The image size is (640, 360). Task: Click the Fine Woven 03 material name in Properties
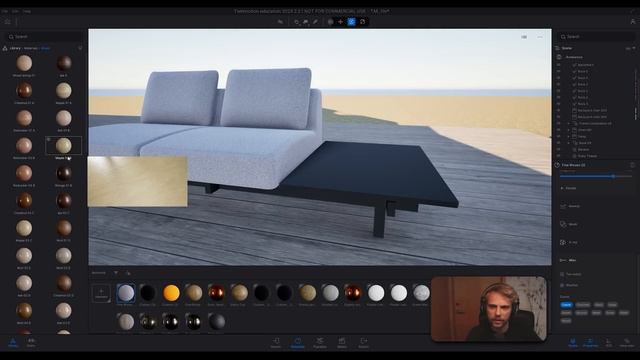[573, 165]
